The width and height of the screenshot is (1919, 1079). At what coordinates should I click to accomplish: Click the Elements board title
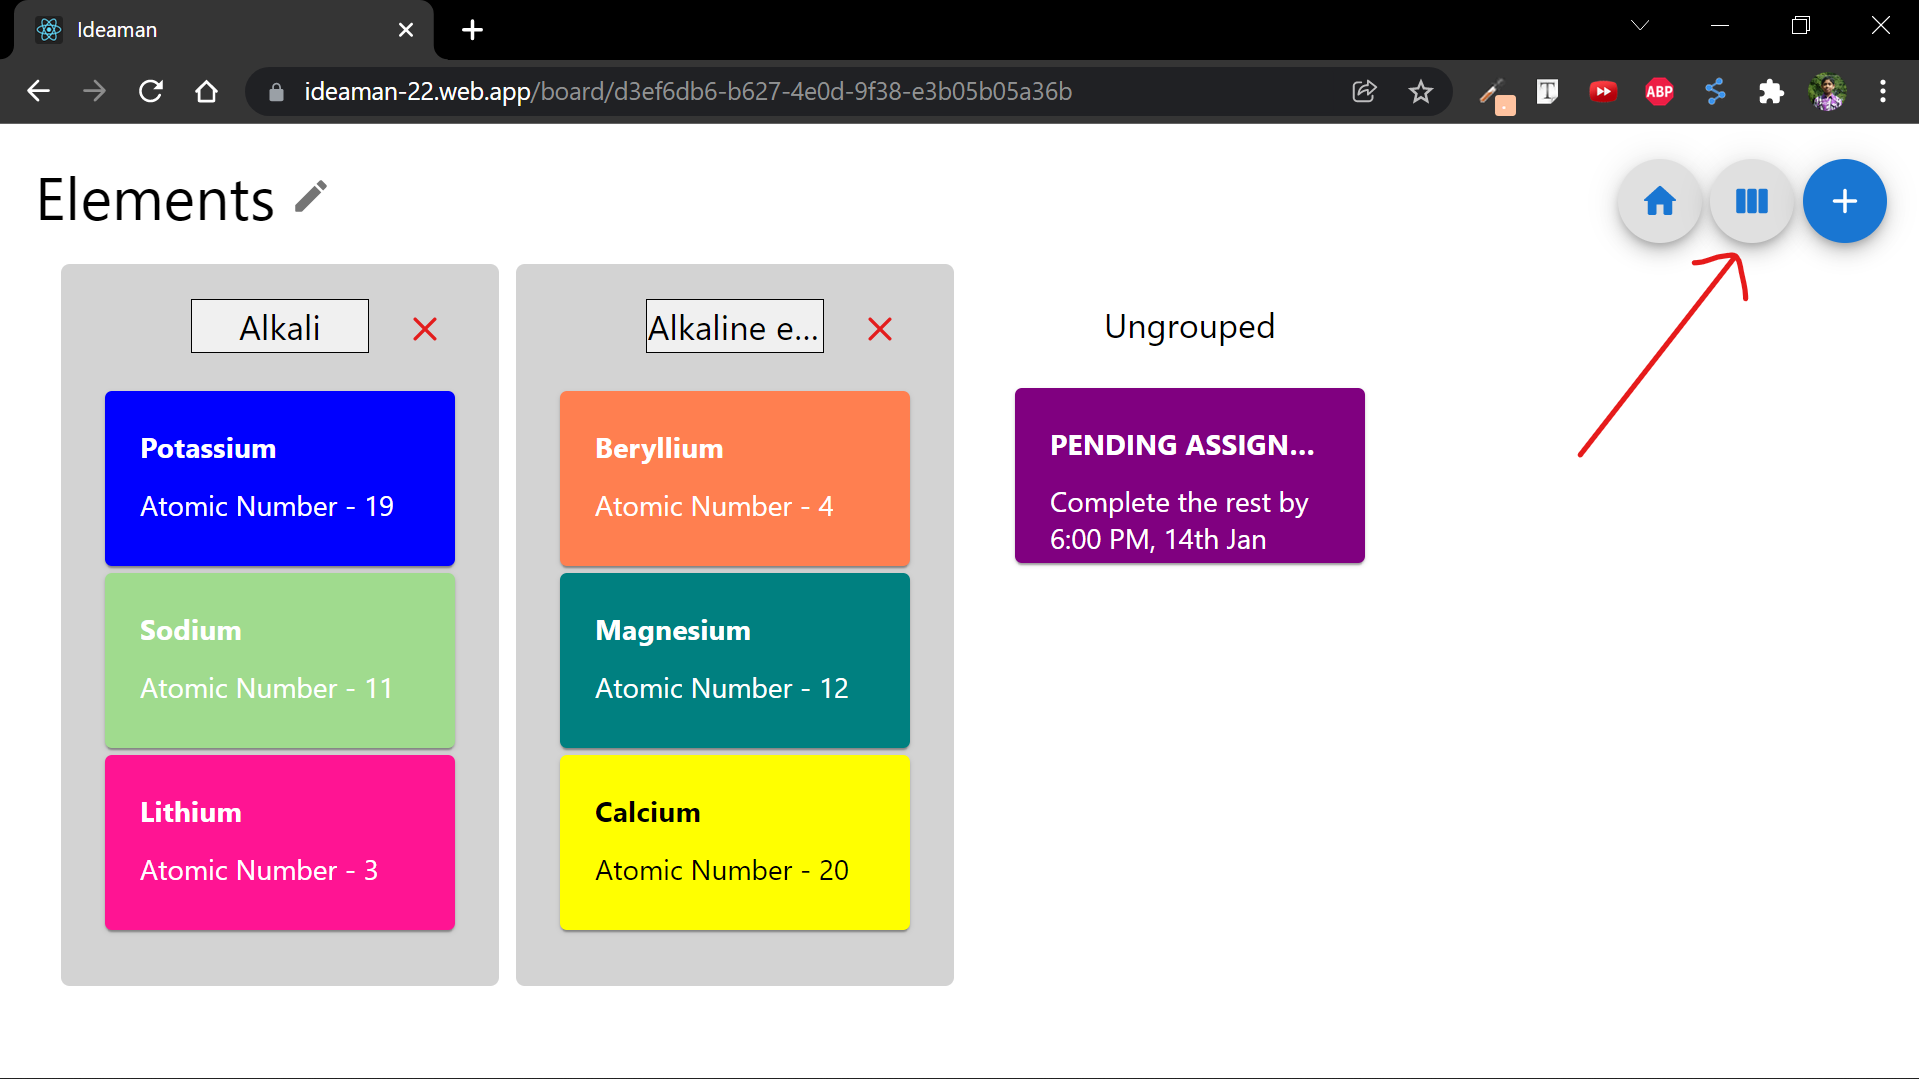click(x=155, y=199)
